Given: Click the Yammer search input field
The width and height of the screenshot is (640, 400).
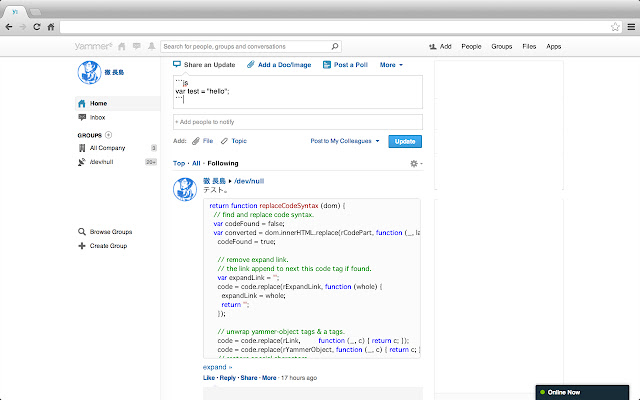Looking at the screenshot, I should 247,47.
